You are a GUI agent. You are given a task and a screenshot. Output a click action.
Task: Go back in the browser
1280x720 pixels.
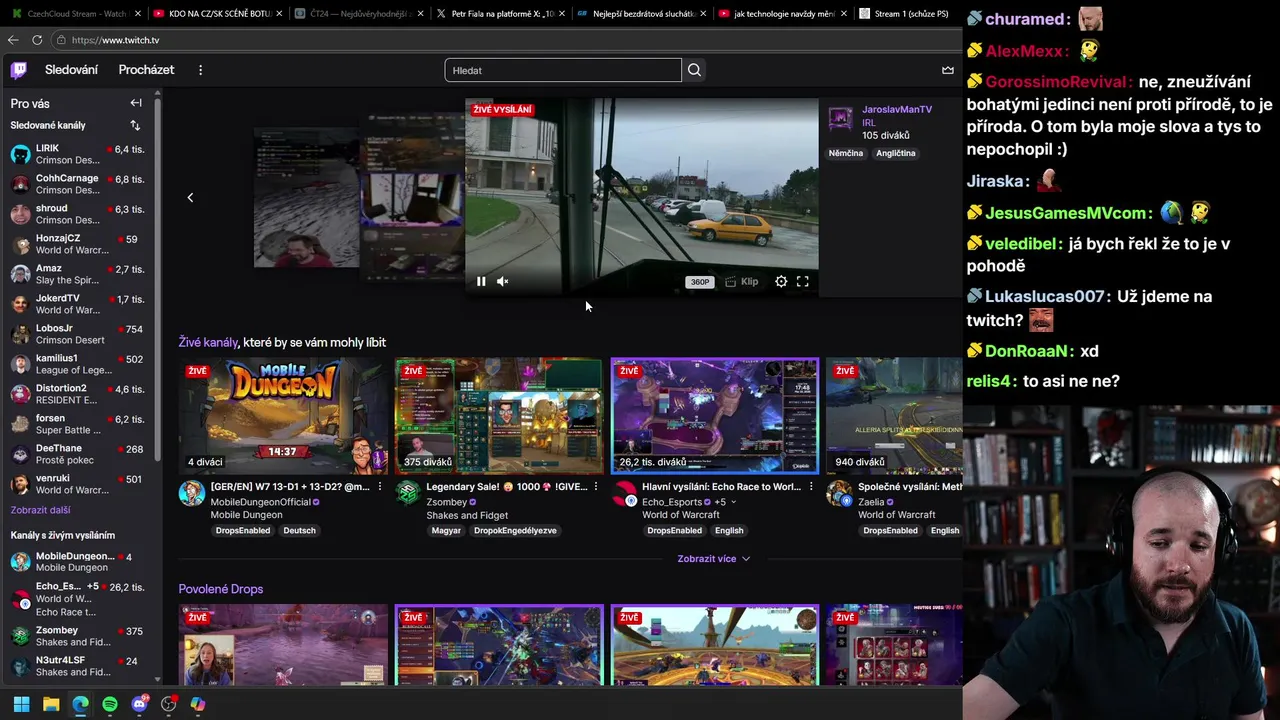click(x=13, y=40)
